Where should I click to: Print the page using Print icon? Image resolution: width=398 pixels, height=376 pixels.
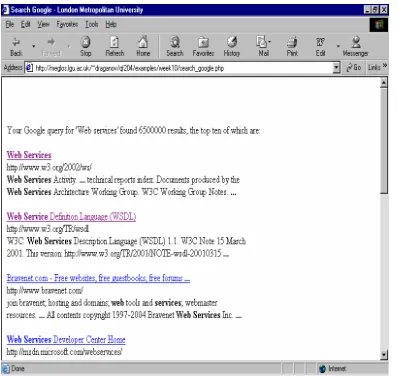(x=292, y=47)
